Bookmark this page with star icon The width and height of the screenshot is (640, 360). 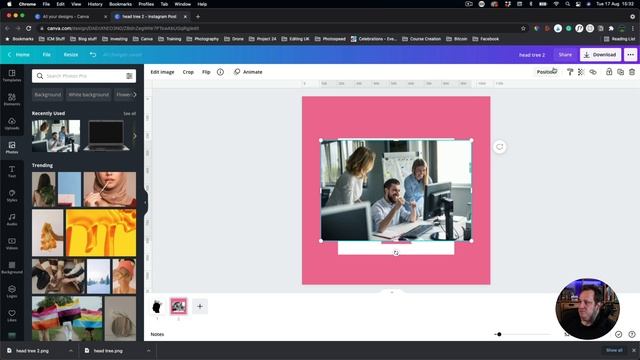click(x=523, y=28)
